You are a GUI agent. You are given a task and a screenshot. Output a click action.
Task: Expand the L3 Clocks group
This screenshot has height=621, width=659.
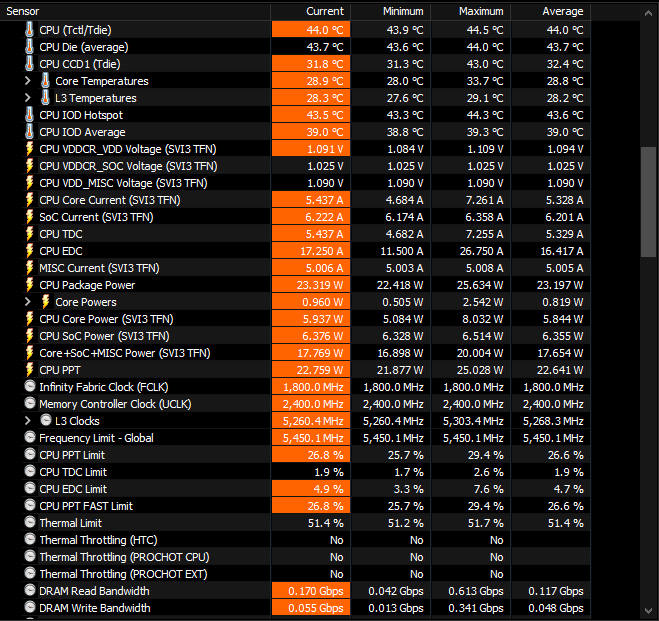(28, 421)
